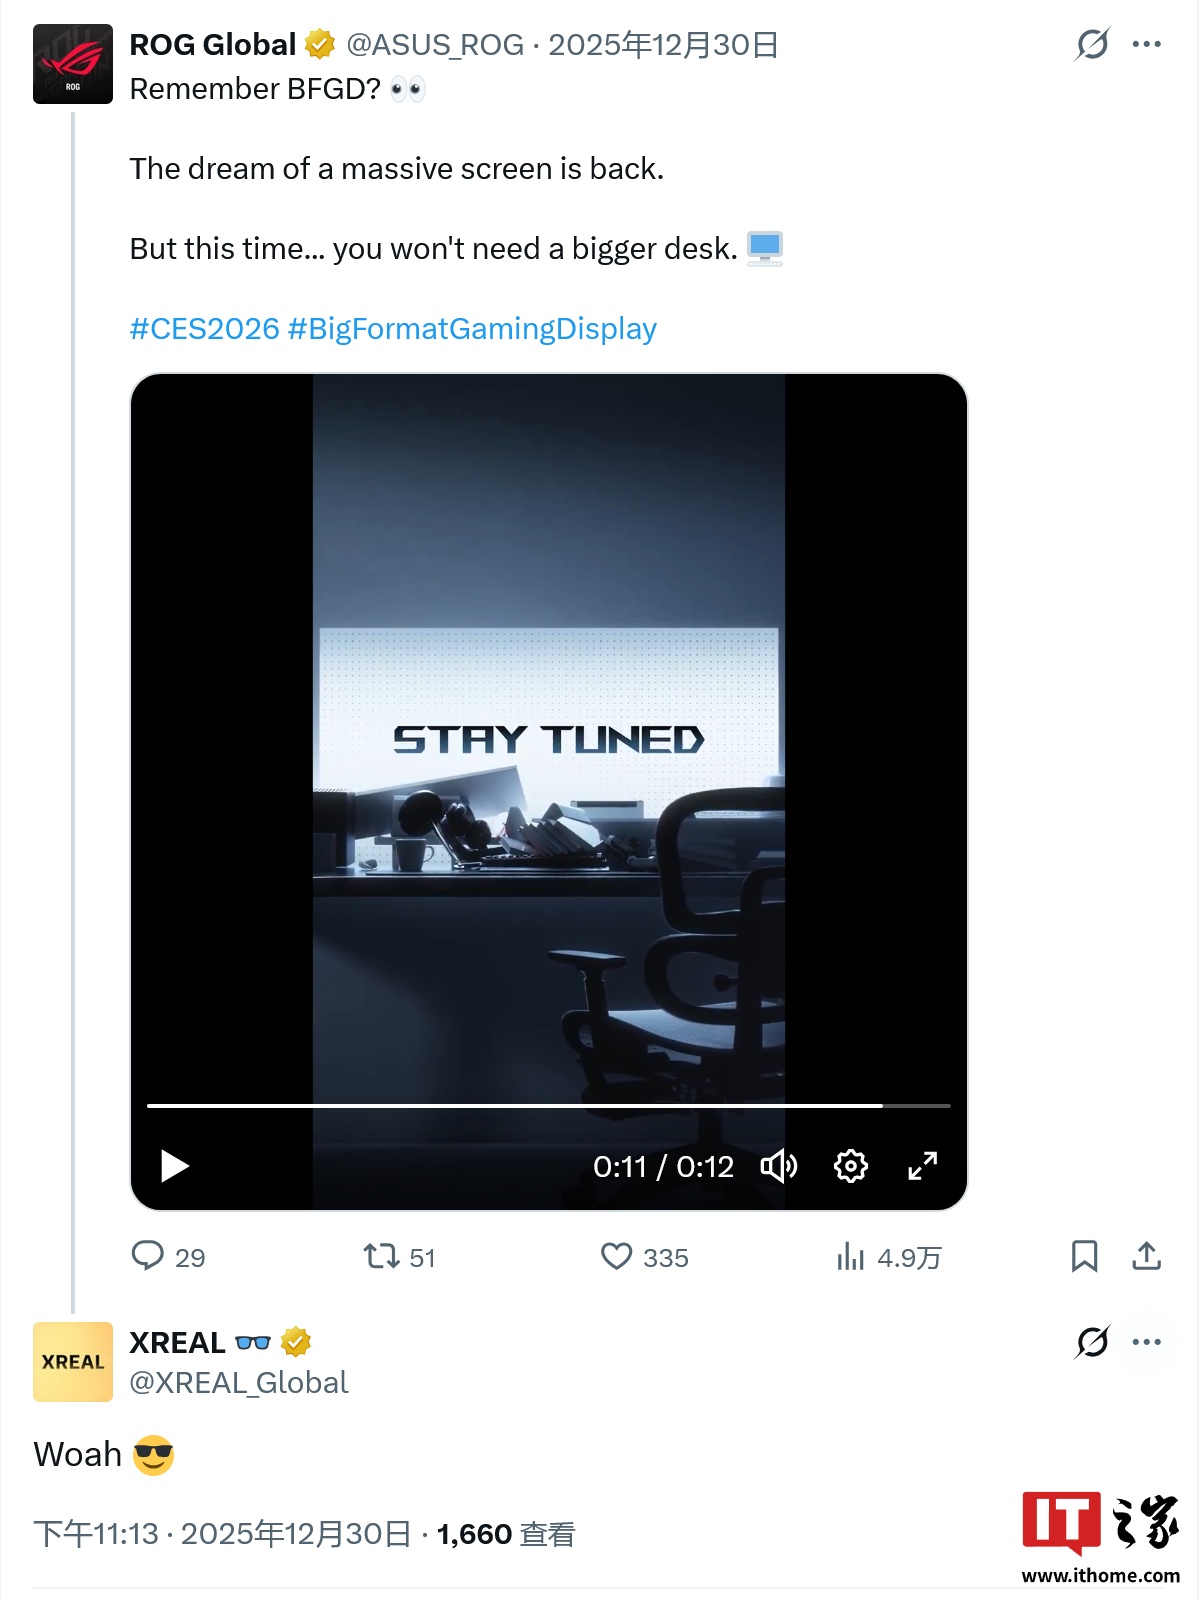Repost the ROG Global tweet
The height and width of the screenshot is (1600, 1200).
(x=382, y=1256)
